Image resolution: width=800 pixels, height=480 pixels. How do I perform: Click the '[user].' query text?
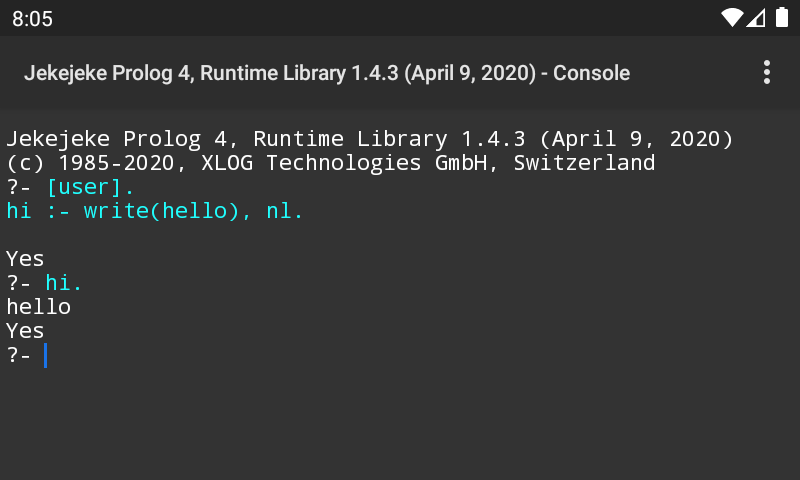90,187
